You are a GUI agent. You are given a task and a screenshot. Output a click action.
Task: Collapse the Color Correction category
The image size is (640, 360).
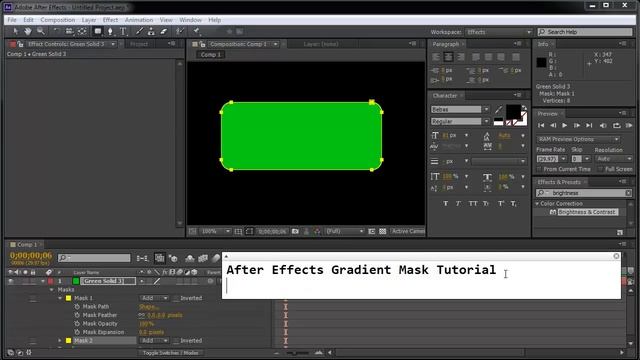(538, 203)
